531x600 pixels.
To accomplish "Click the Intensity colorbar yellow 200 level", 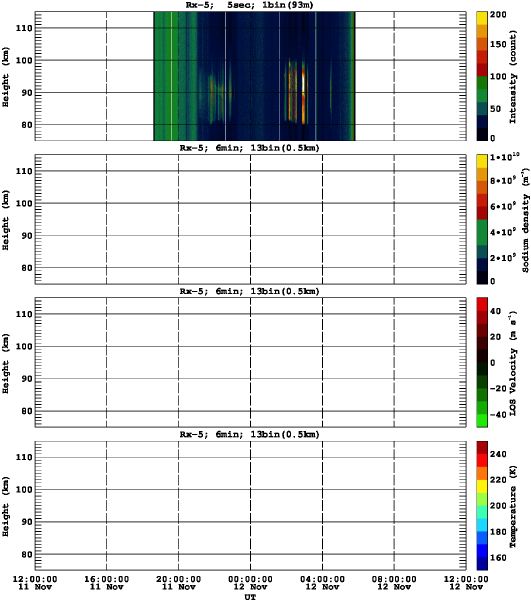I will pos(482,18).
